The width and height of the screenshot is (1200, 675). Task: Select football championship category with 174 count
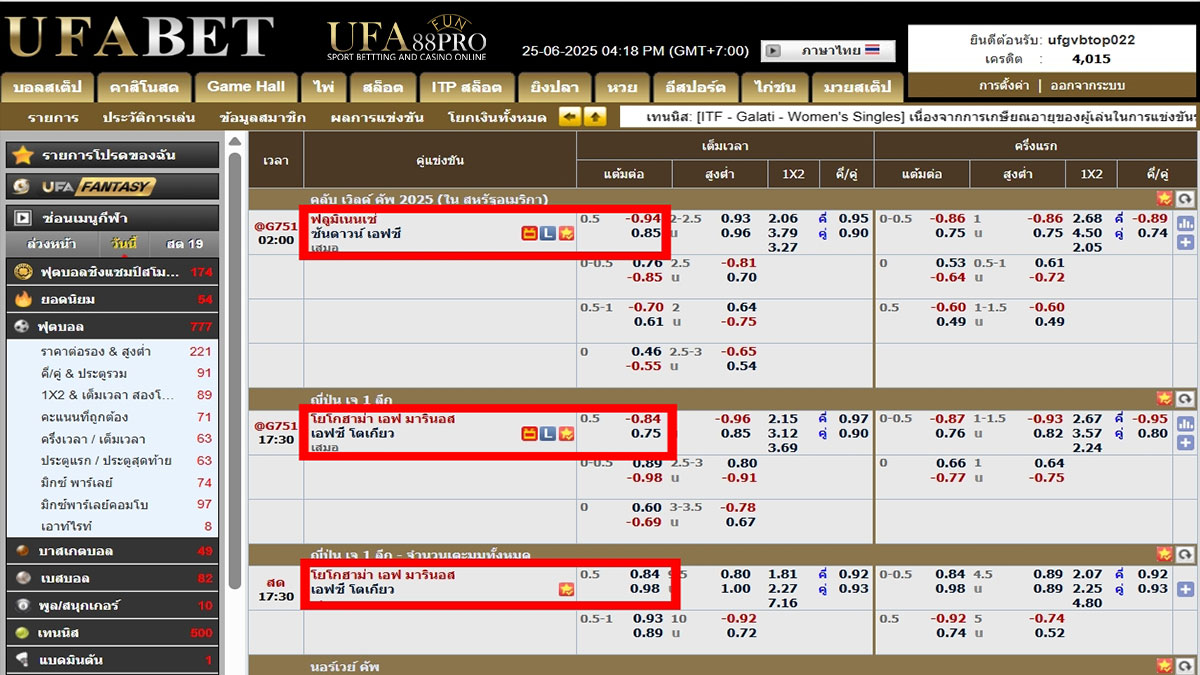[112, 271]
